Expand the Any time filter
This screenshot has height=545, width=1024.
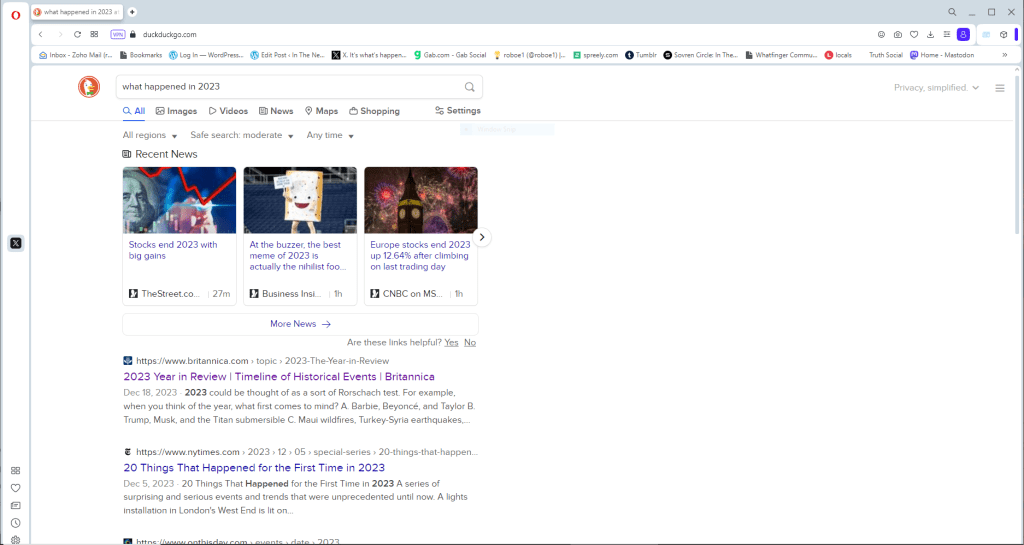coord(330,135)
